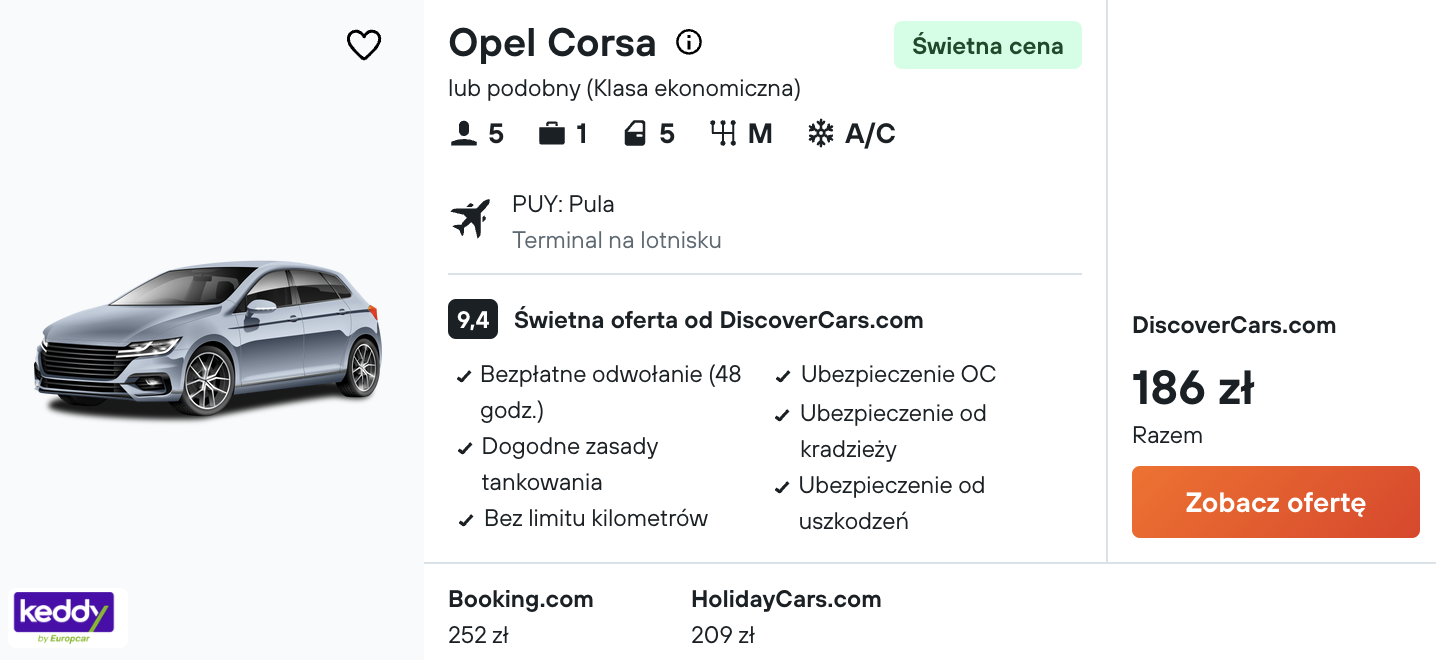Viewport: 1436px width, 660px height.
Task: Click Bezpłatne odwołanie feature item
Action: 600,393
